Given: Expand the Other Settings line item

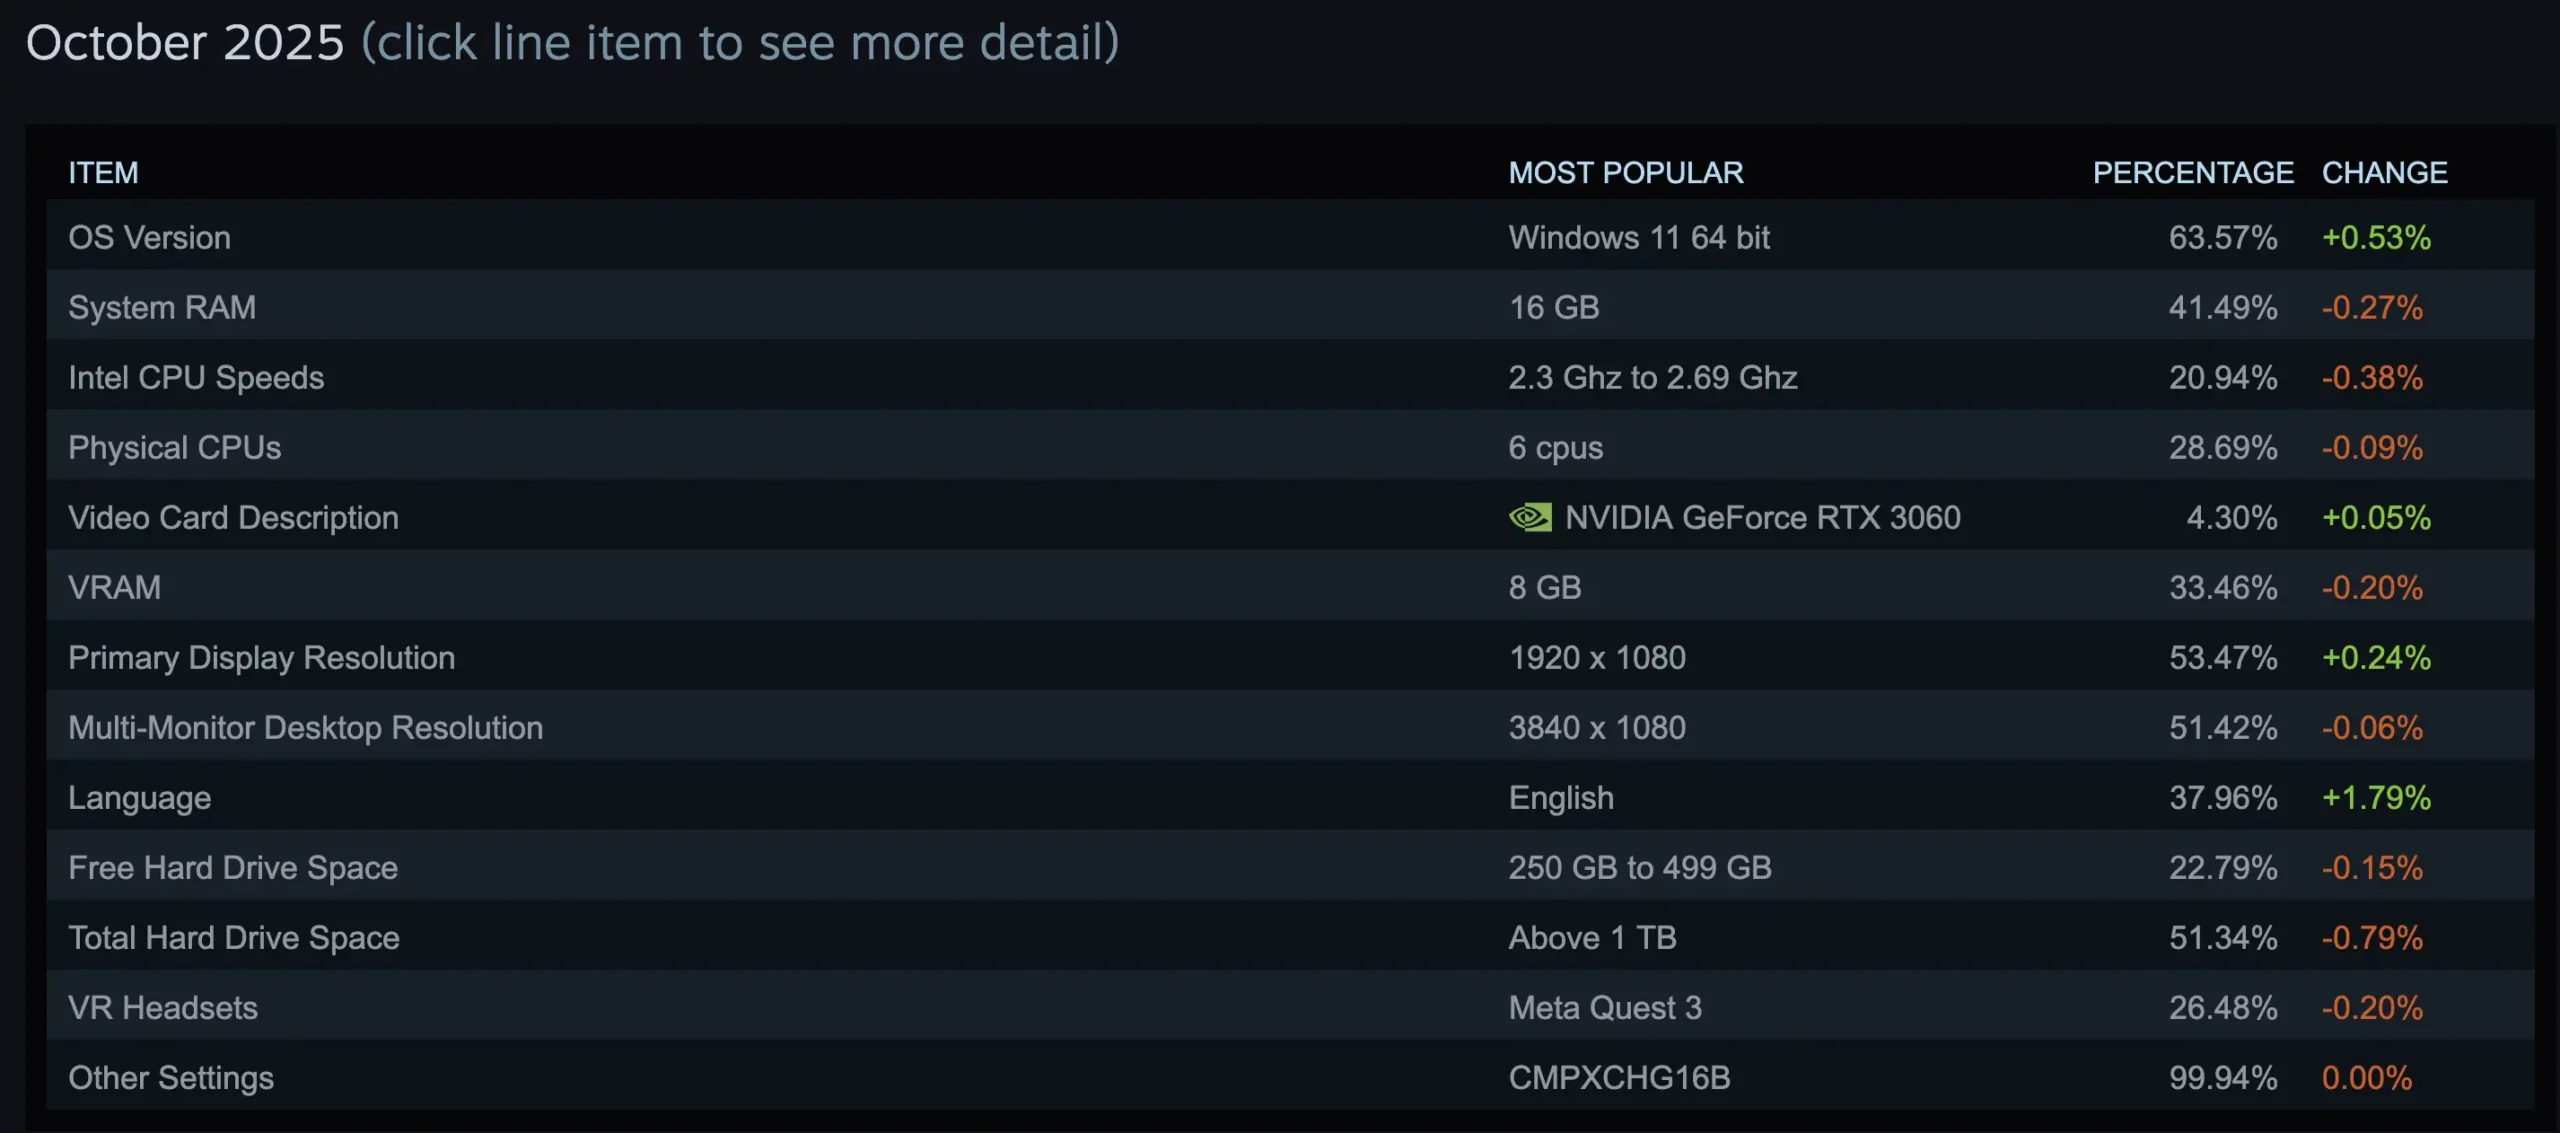Looking at the screenshot, I should [x=170, y=1077].
